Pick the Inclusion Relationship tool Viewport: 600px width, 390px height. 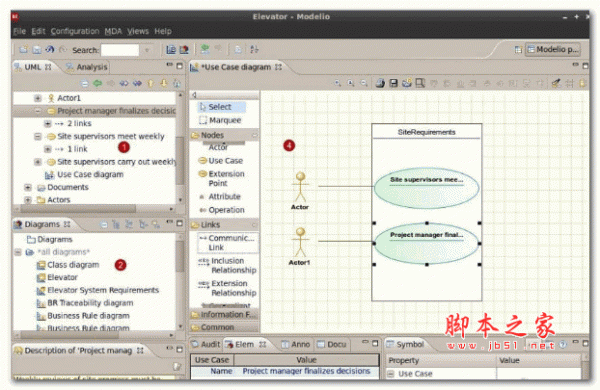227,265
